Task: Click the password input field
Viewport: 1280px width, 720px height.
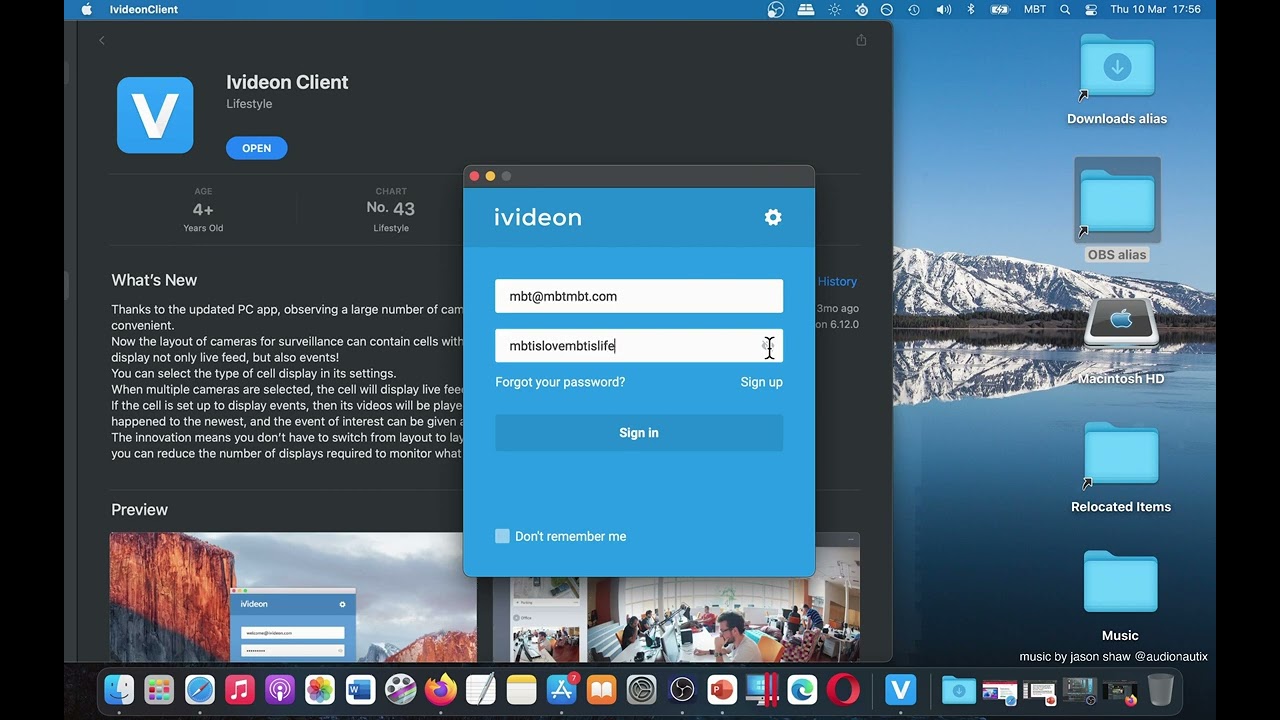Action: coord(639,346)
